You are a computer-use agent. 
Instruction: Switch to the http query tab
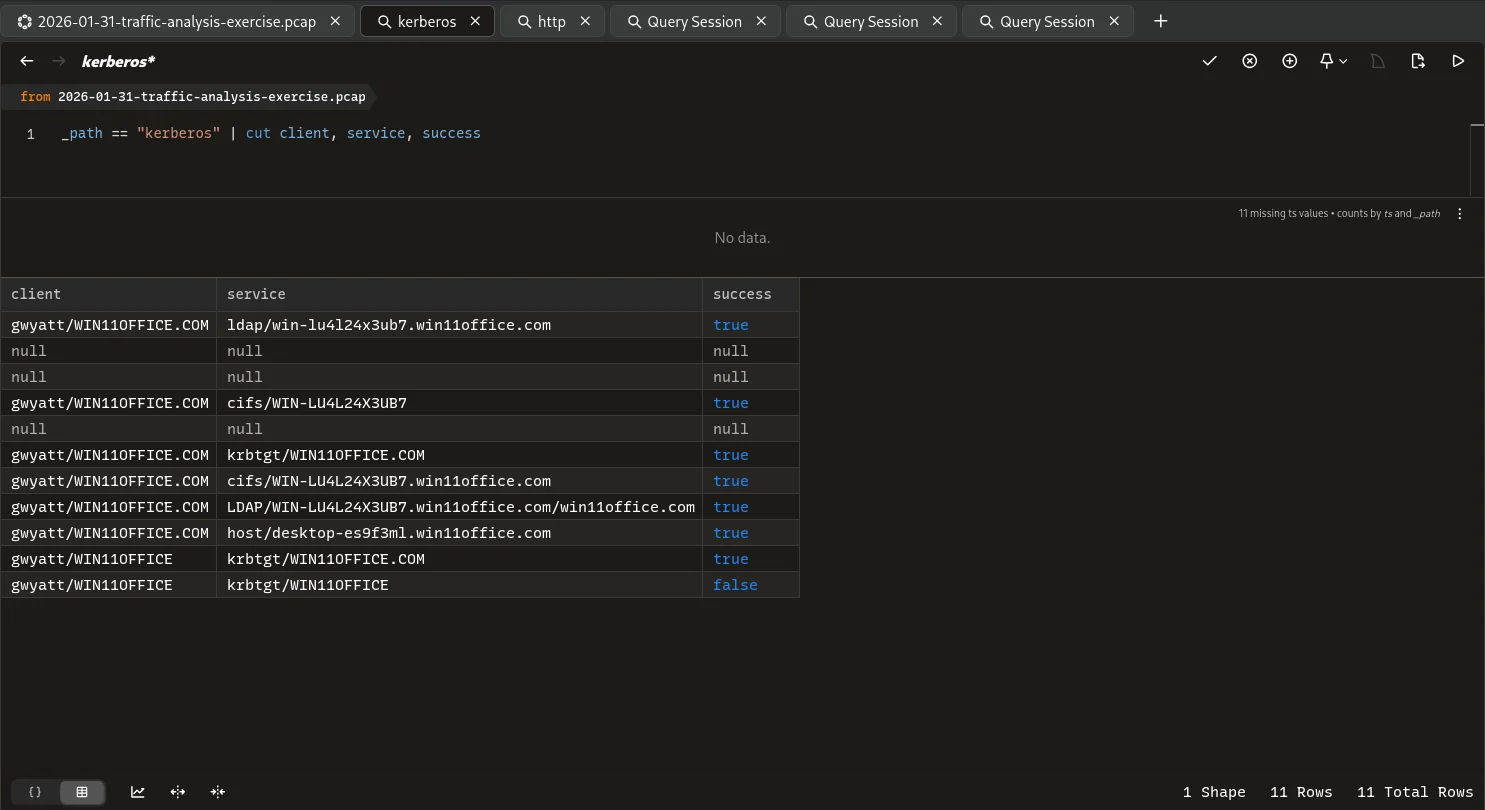552,20
